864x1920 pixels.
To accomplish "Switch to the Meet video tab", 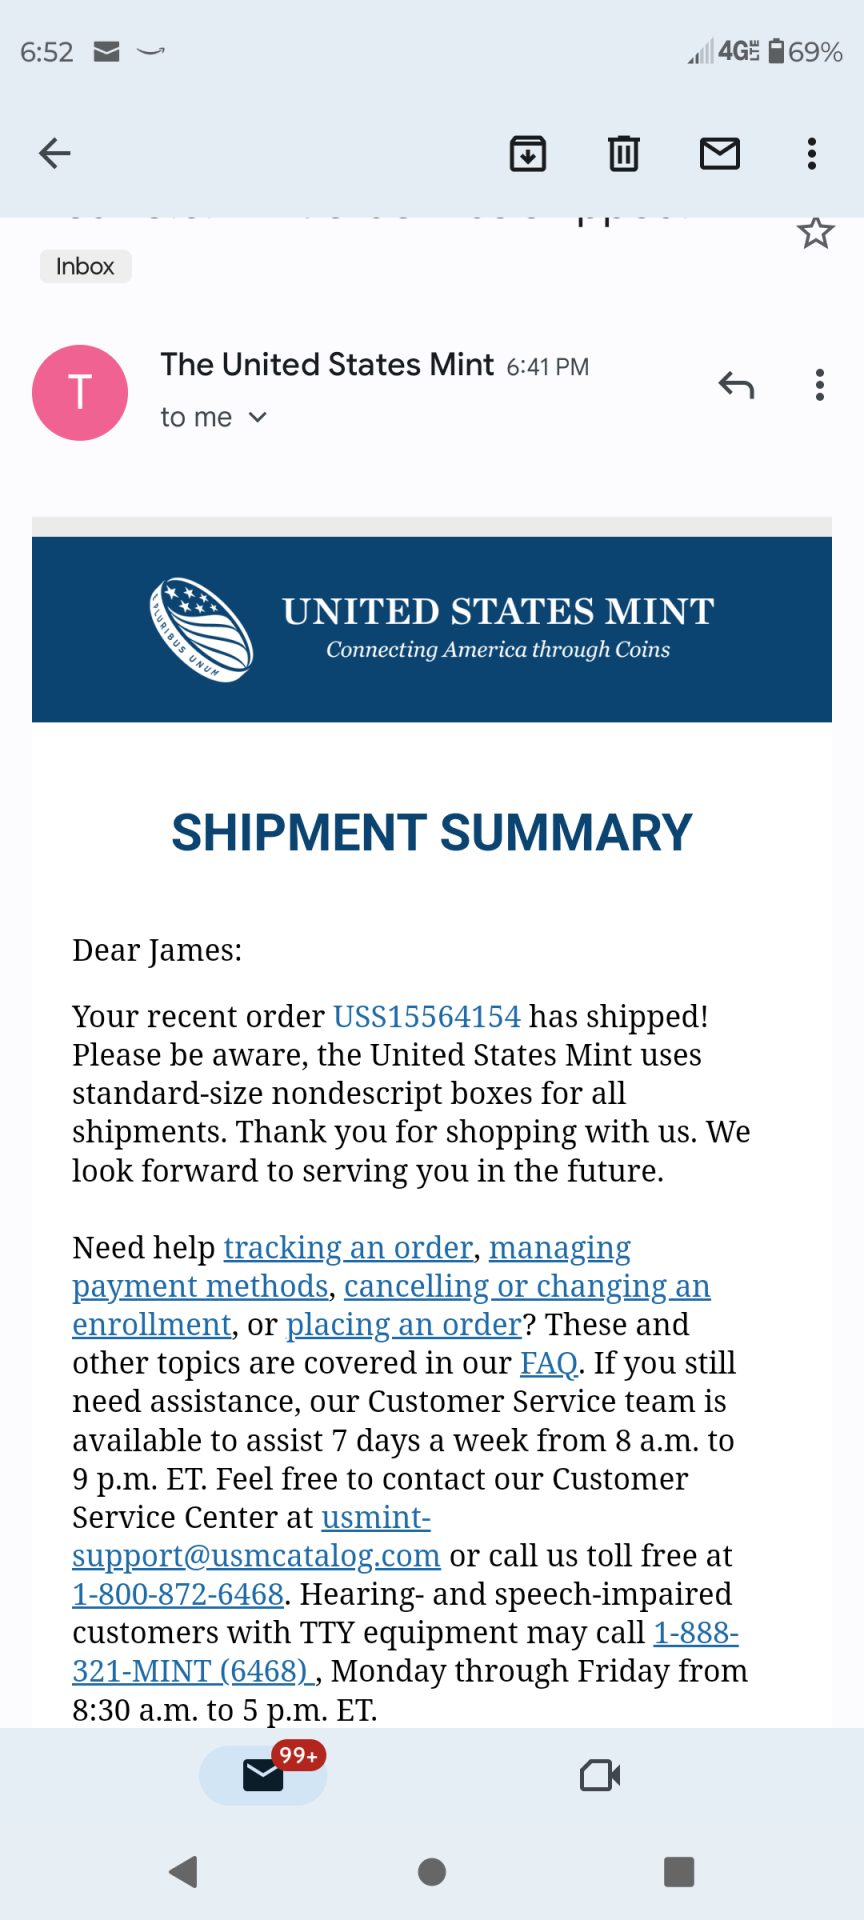I will click(x=600, y=1775).
